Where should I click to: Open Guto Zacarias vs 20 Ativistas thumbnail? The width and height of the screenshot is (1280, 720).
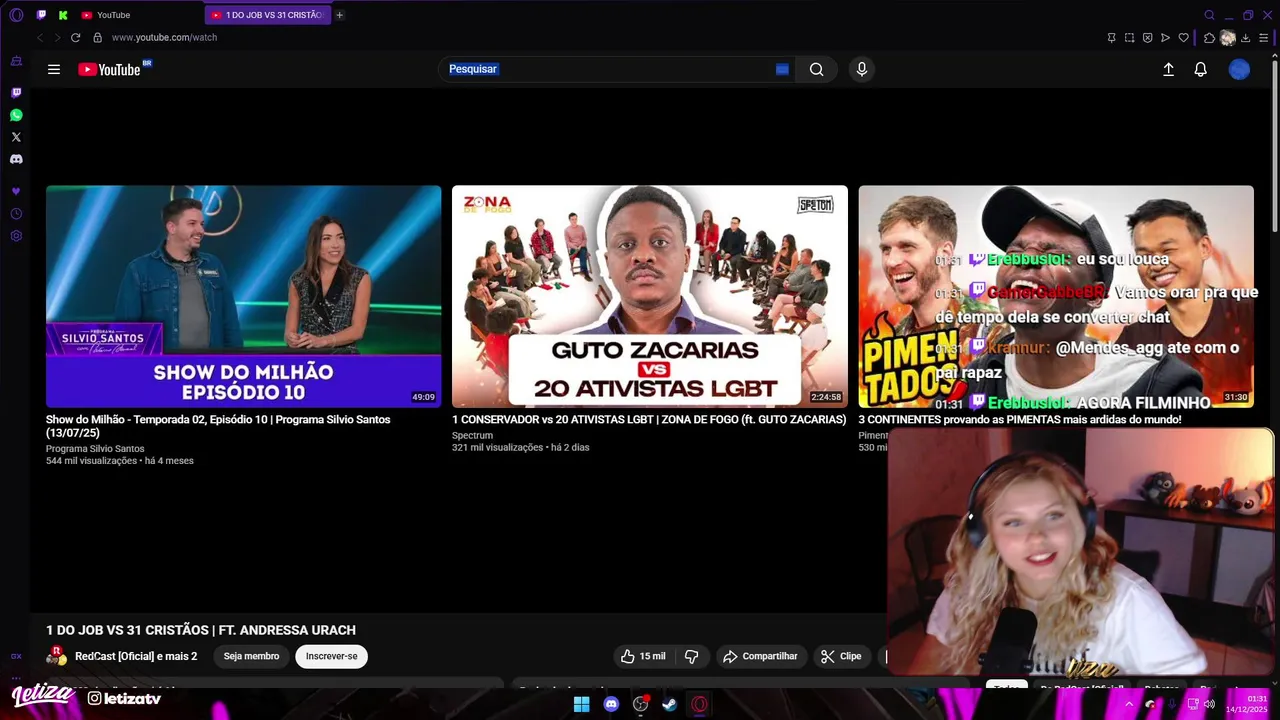(650, 296)
